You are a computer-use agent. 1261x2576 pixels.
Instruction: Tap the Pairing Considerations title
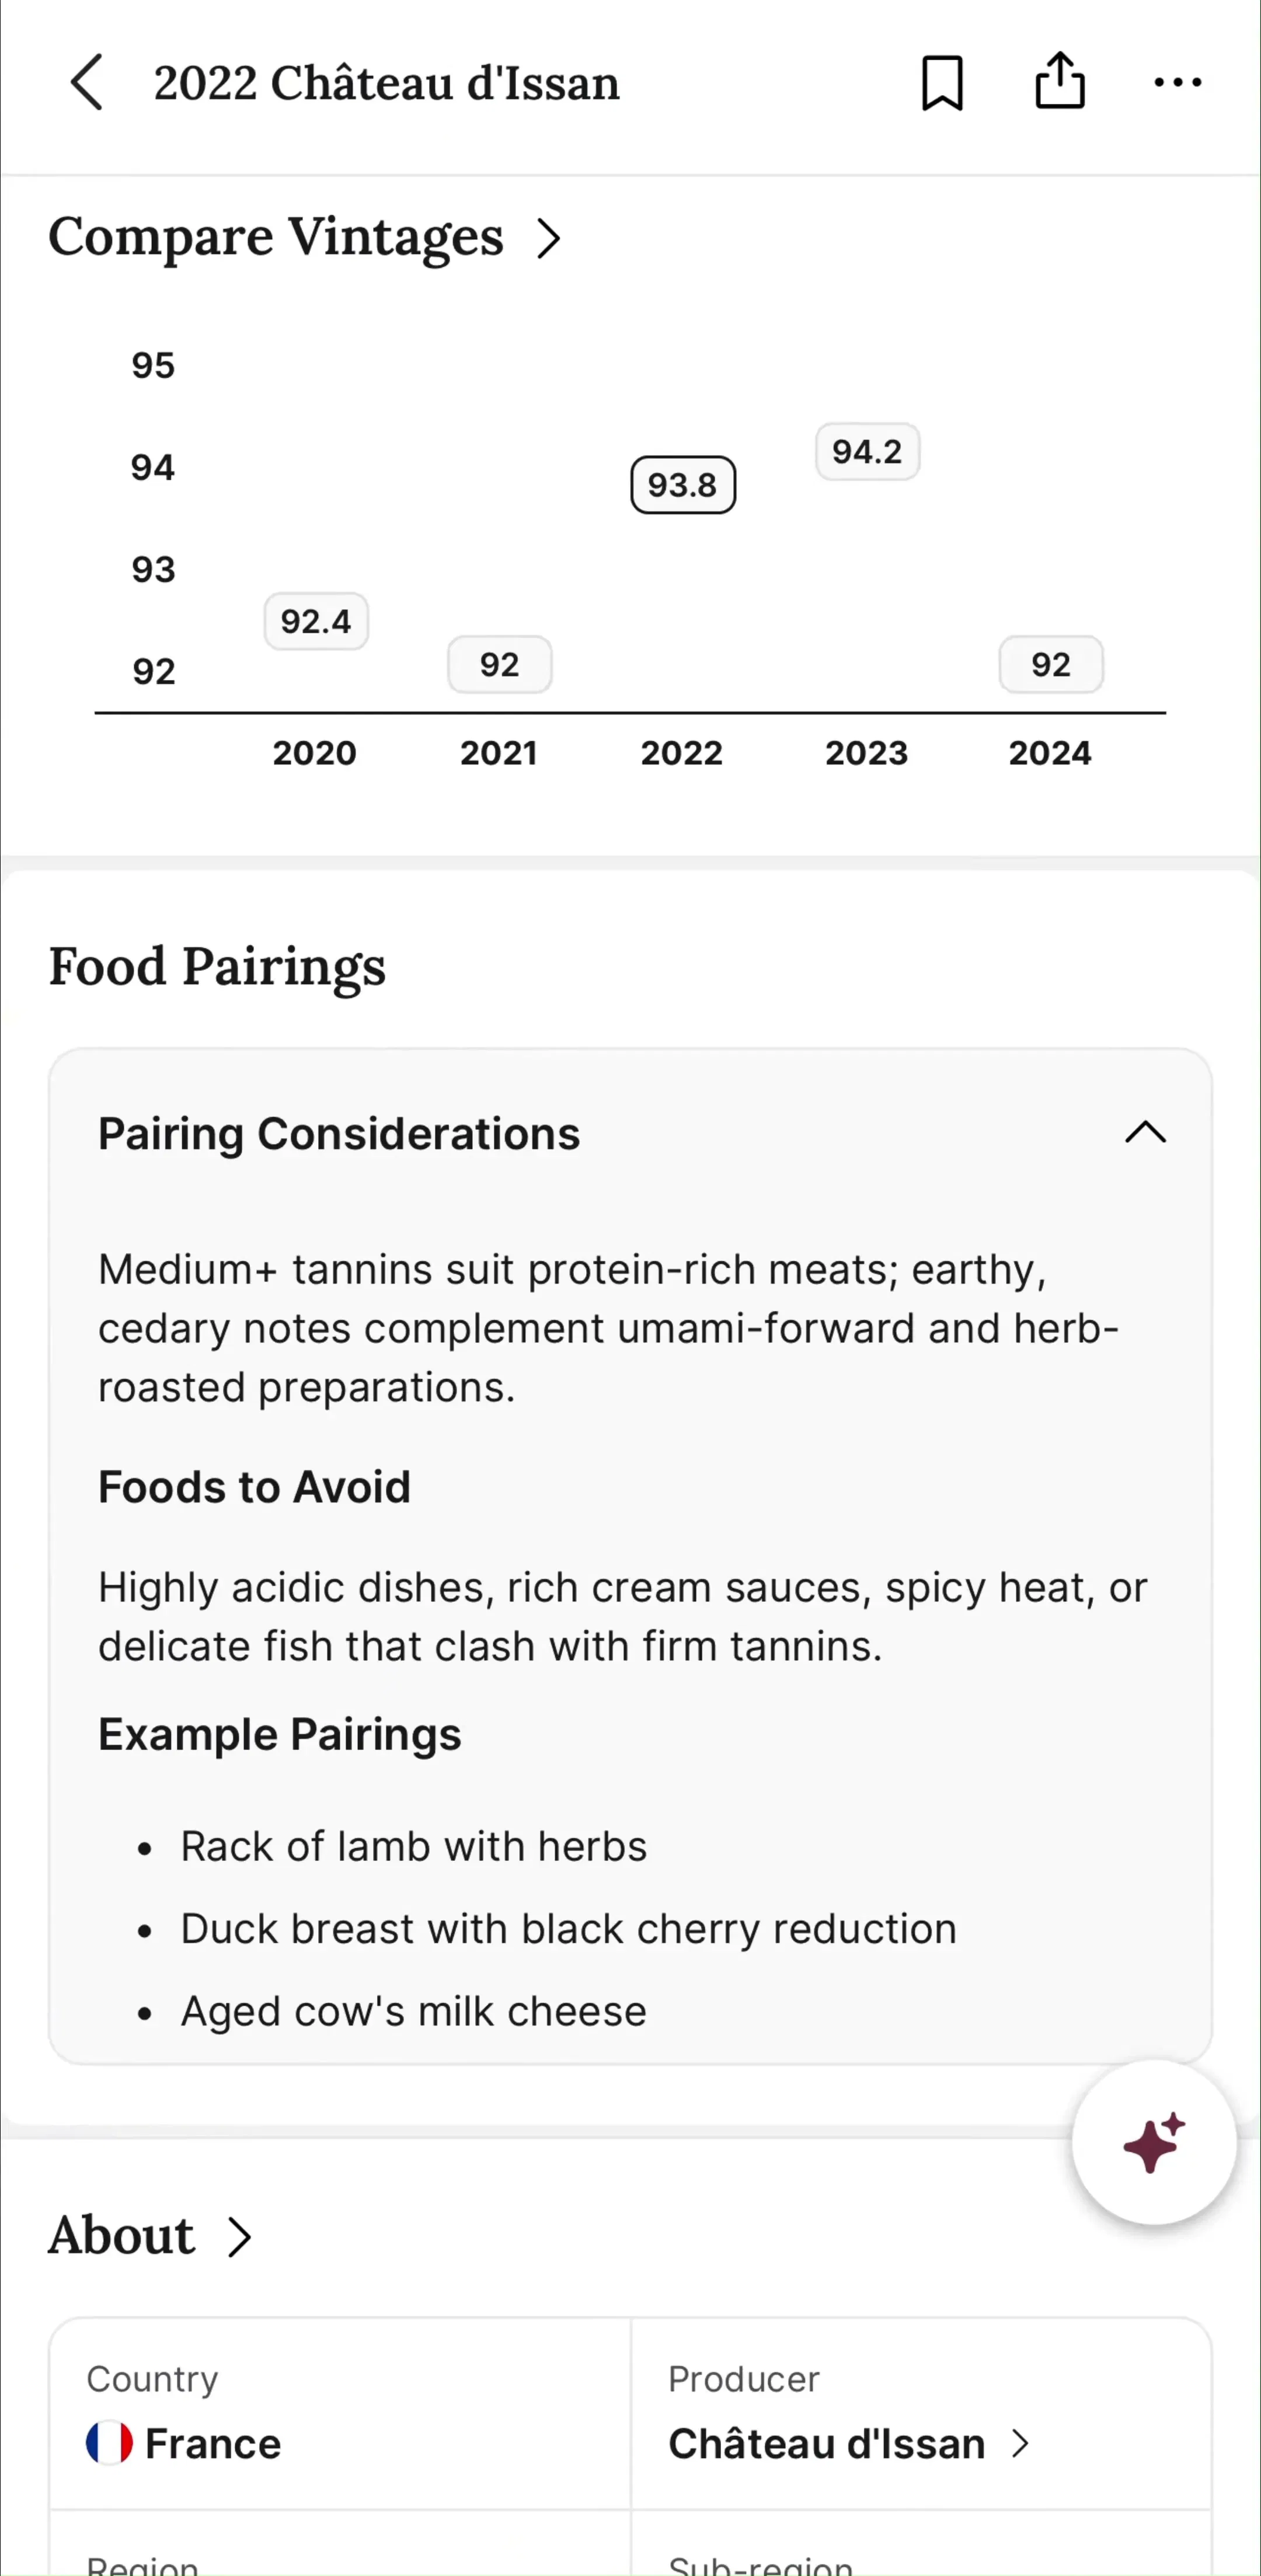pyautogui.click(x=339, y=1134)
